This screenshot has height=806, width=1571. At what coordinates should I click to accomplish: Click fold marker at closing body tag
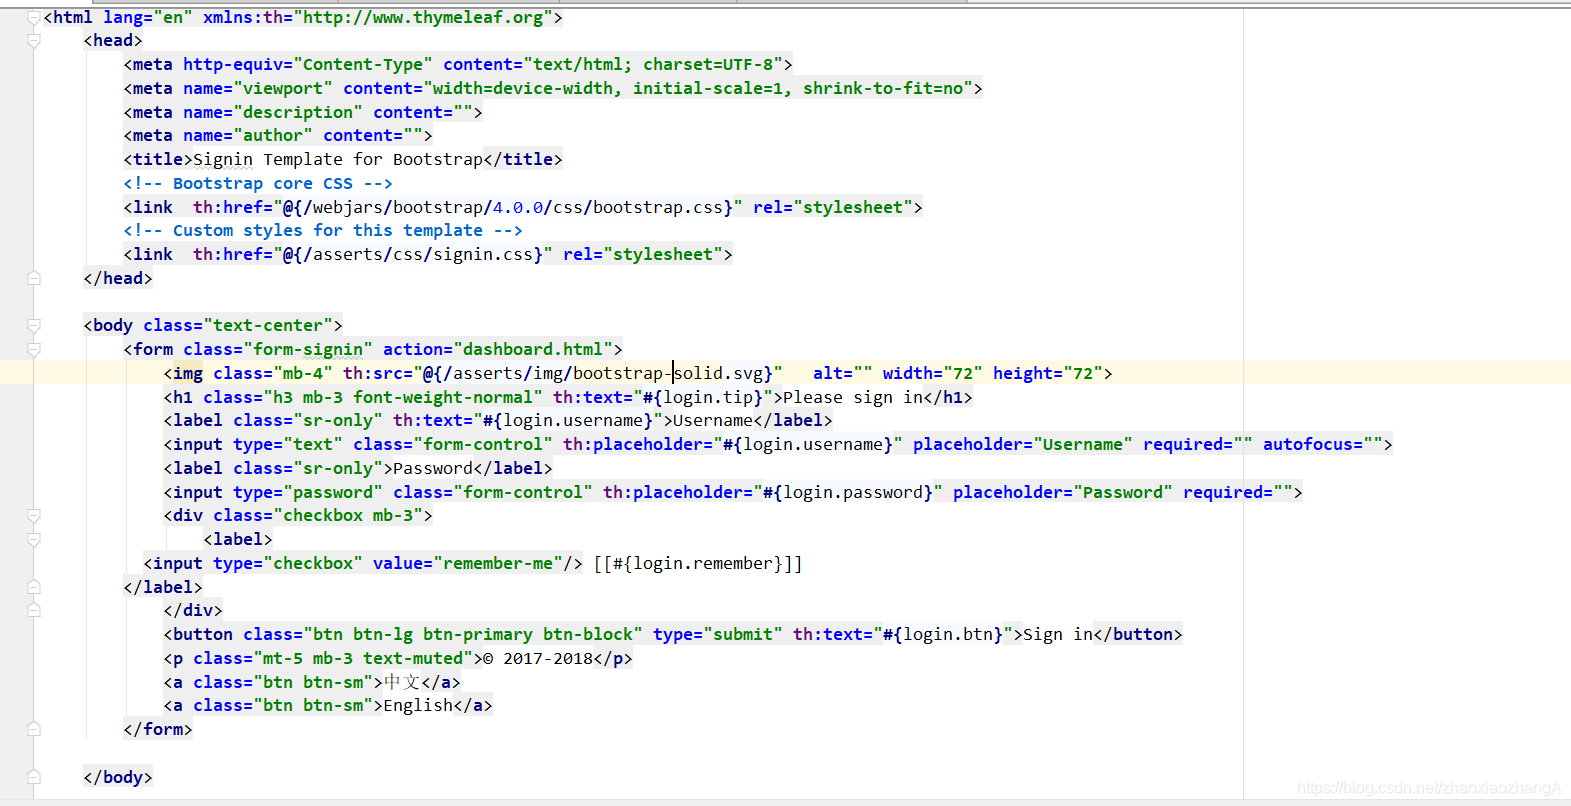click(34, 777)
